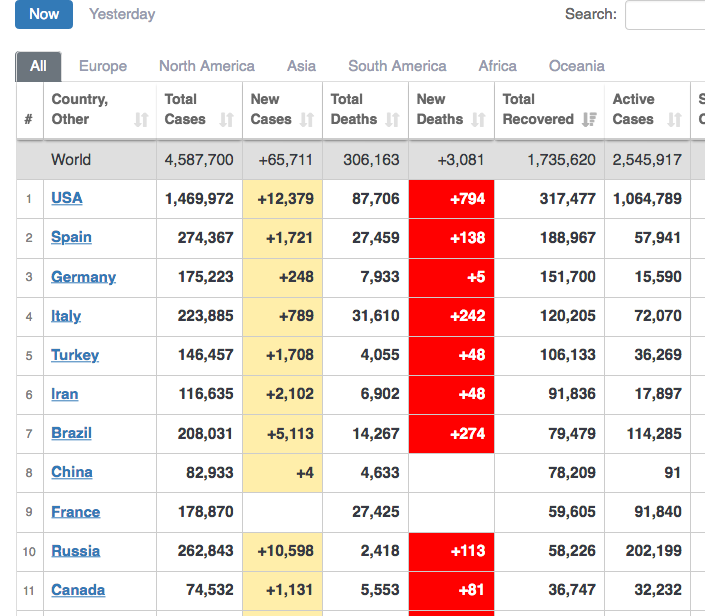Viewport: 705px width, 616px height.
Task: Open the Iran country link
Action: [x=65, y=394]
